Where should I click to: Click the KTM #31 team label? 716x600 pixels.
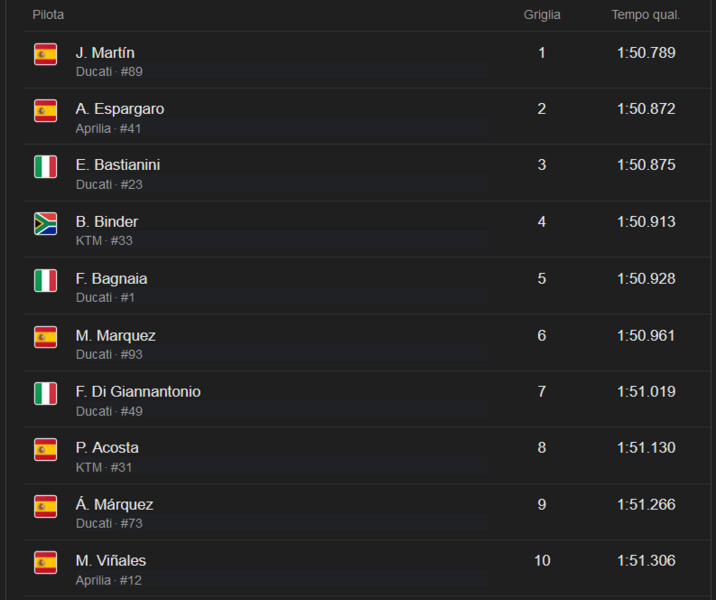[x=104, y=467]
